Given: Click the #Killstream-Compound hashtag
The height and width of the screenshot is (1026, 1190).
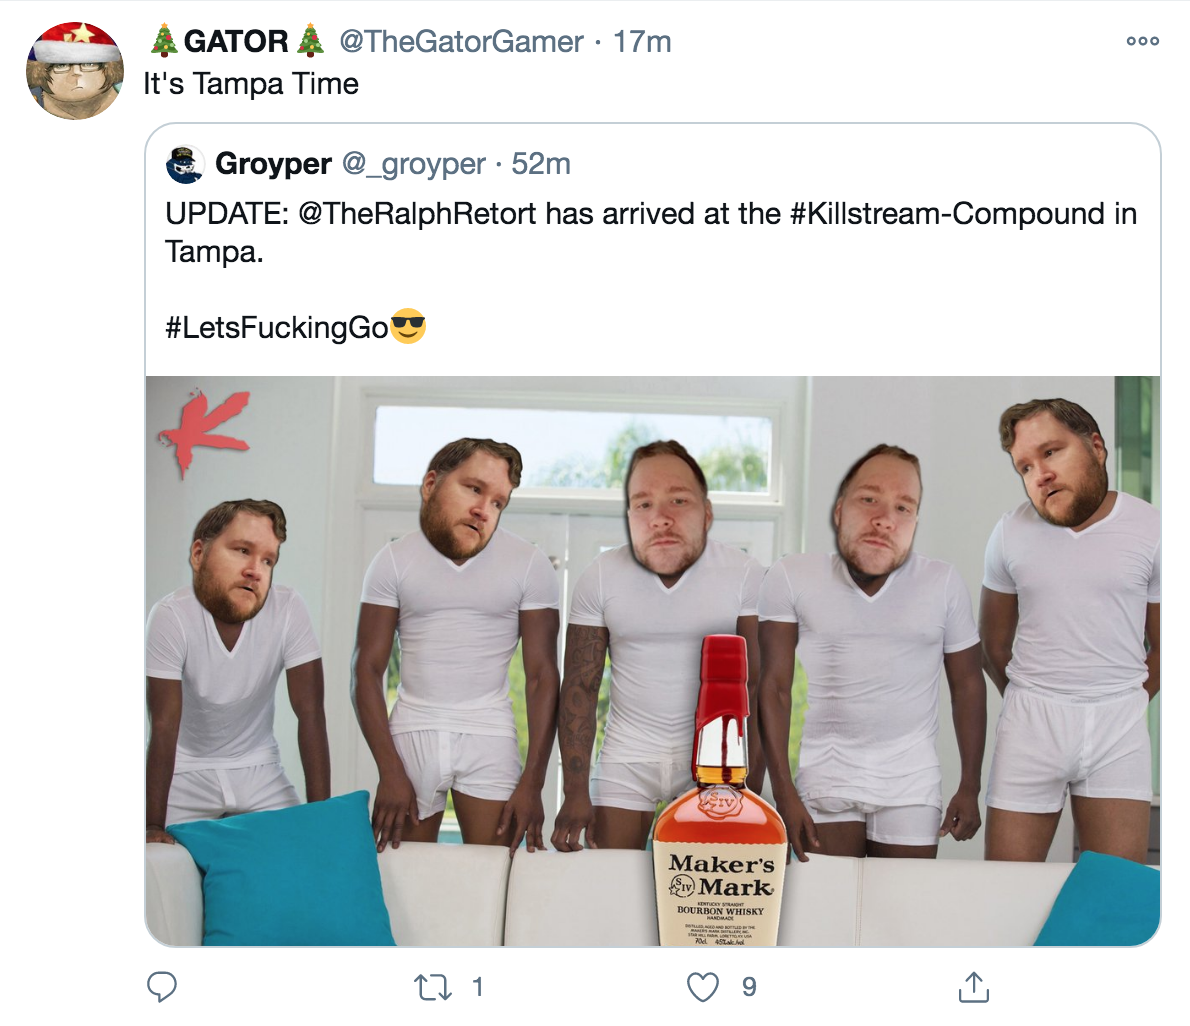Looking at the screenshot, I should coord(949,214).
